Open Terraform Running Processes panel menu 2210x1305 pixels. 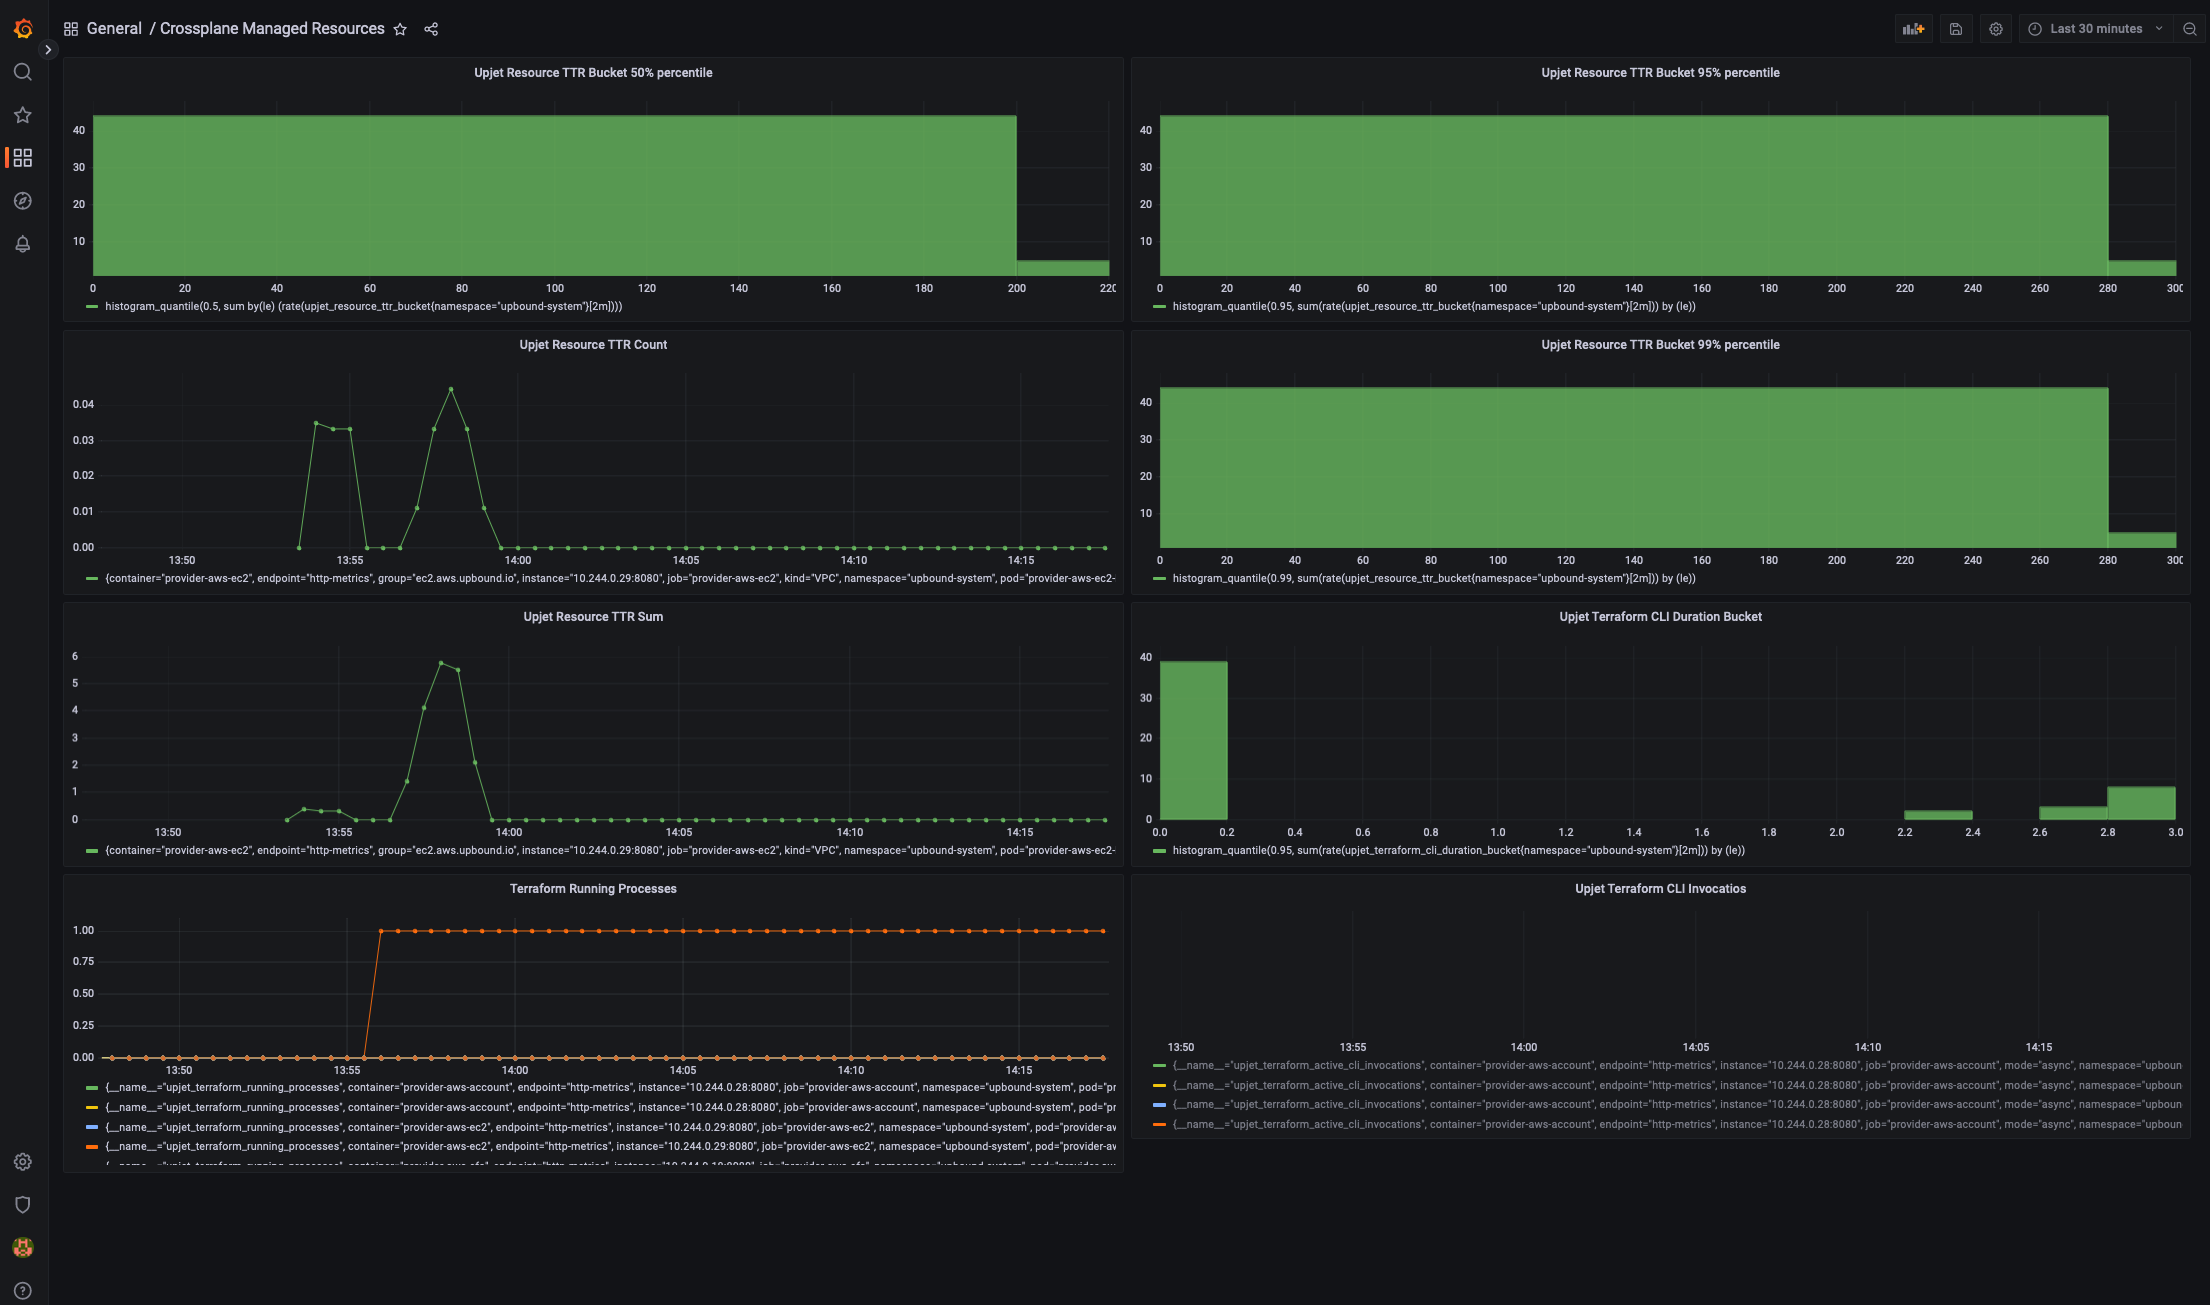[593, 889]
